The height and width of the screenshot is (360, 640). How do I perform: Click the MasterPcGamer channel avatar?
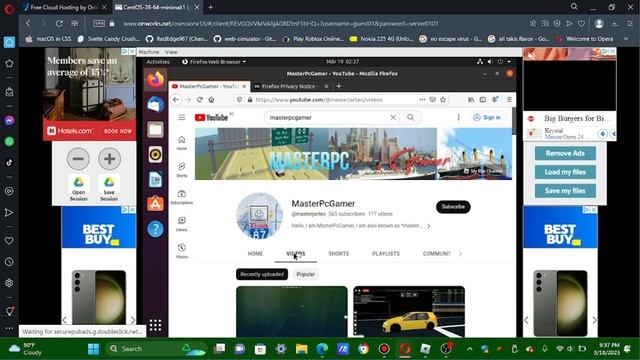[259, 216]
